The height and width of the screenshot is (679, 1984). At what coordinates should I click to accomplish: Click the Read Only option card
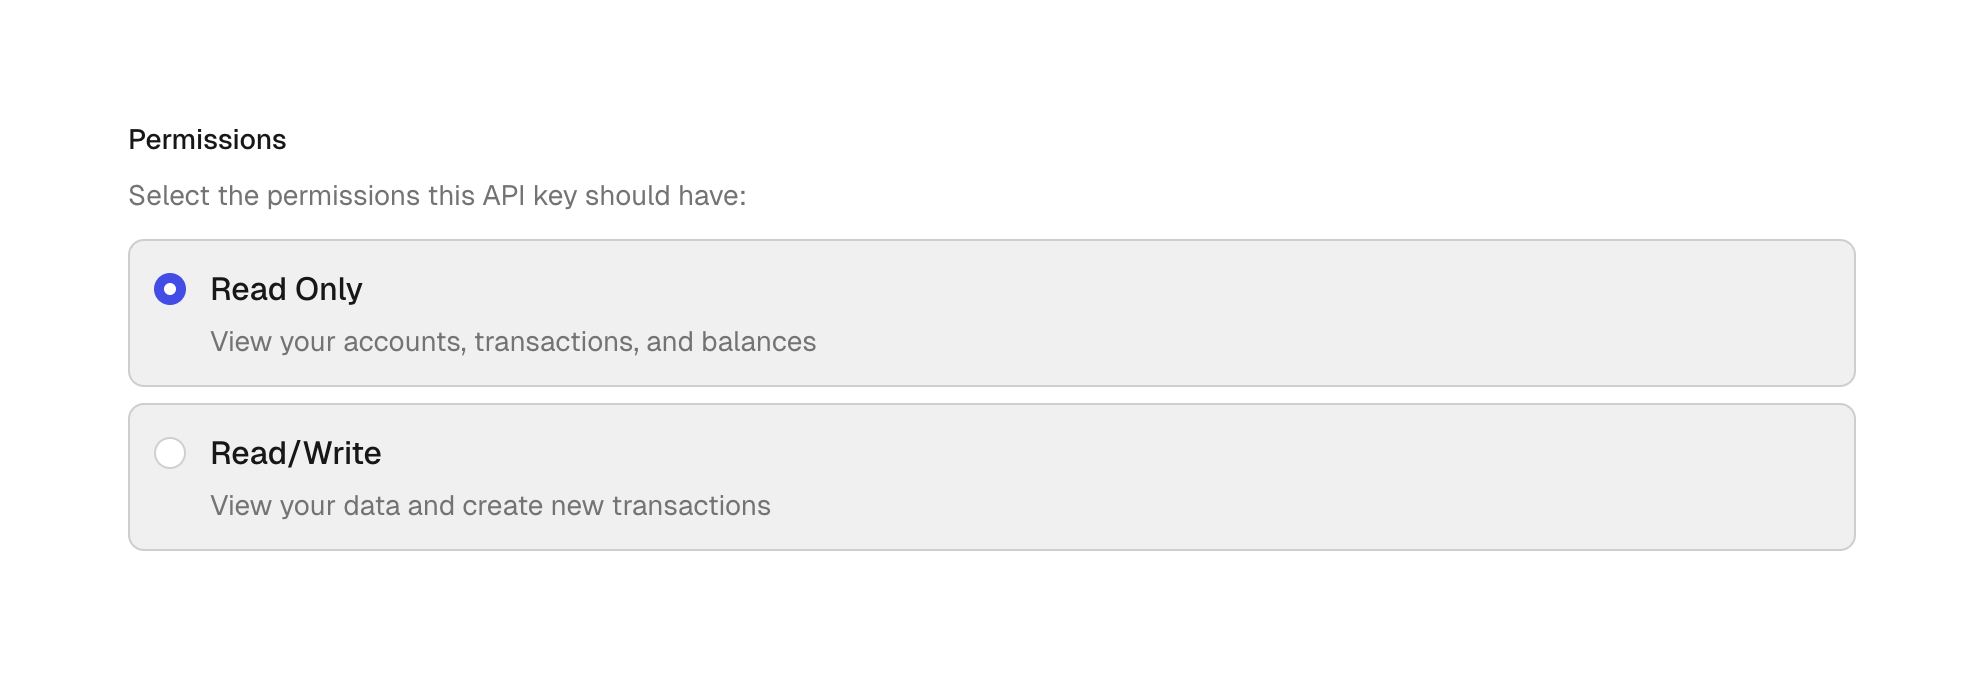tap(992, 313)
